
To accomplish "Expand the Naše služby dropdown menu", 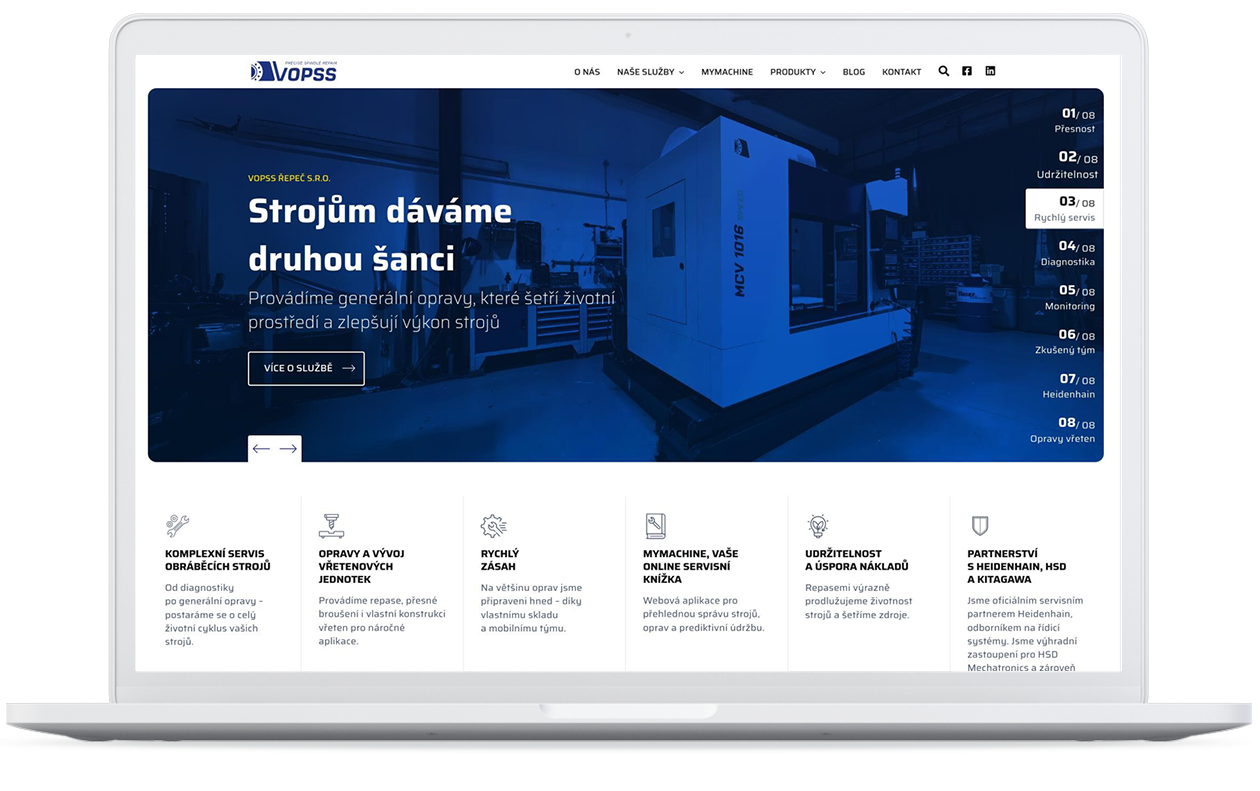I will point(650,72).
